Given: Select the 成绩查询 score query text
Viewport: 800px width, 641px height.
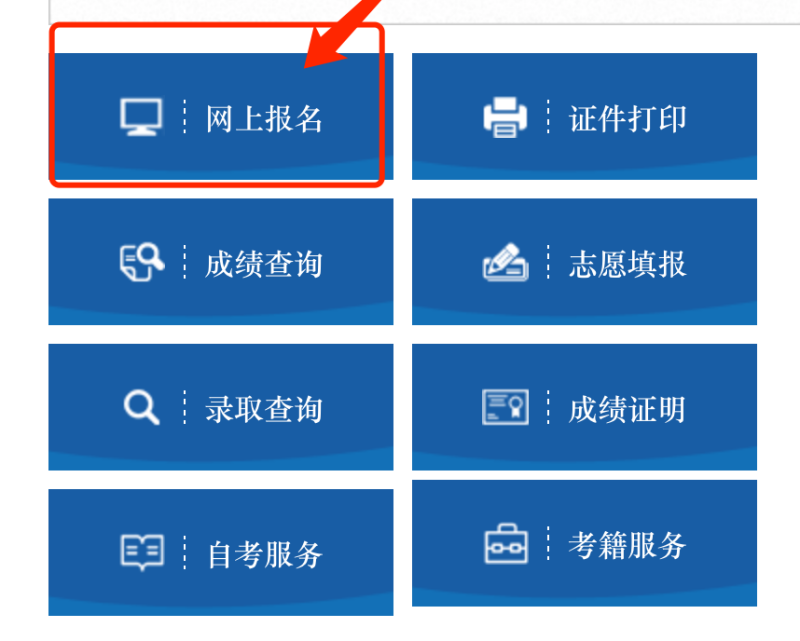Looking at the screenshot, I should [x=264, y=264].
